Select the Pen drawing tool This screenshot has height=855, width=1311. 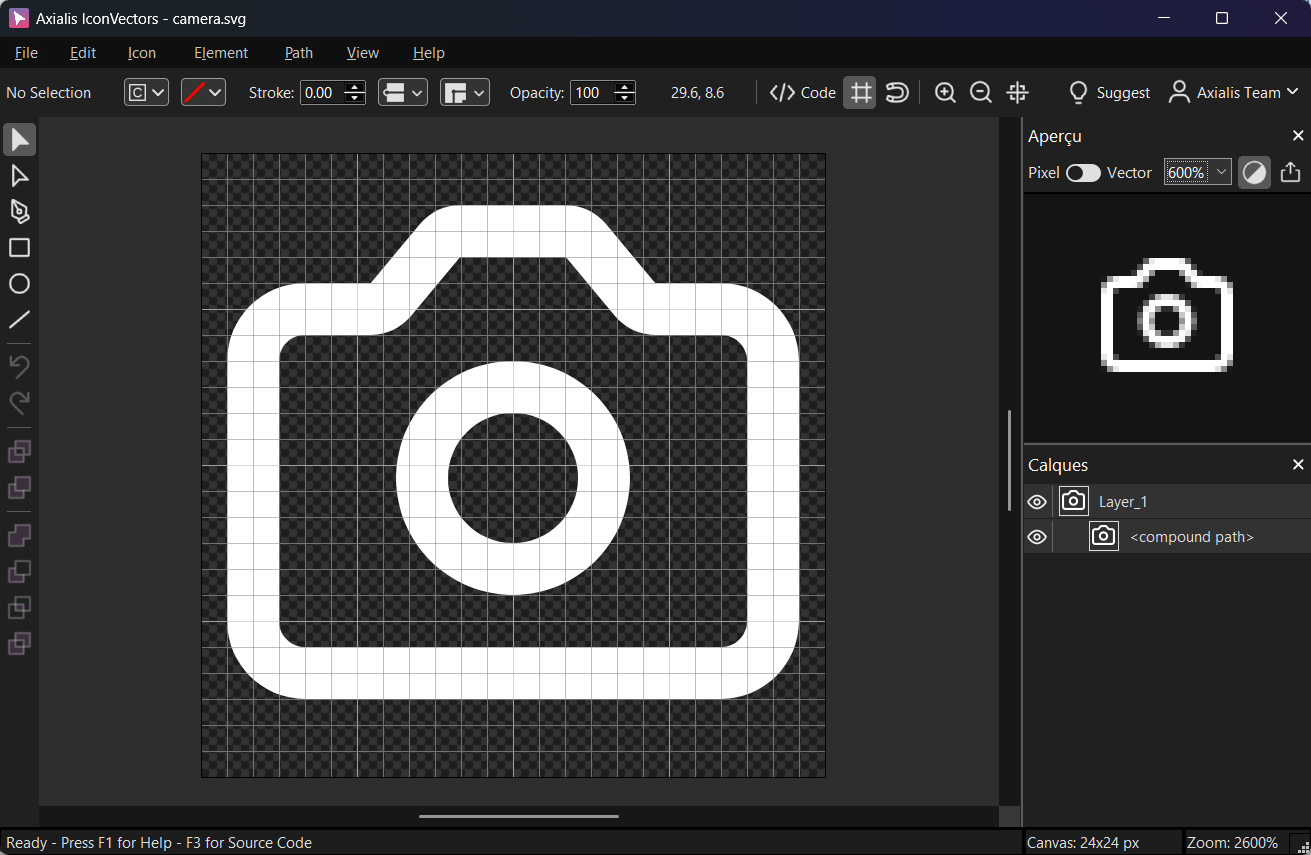pos(19,212)
